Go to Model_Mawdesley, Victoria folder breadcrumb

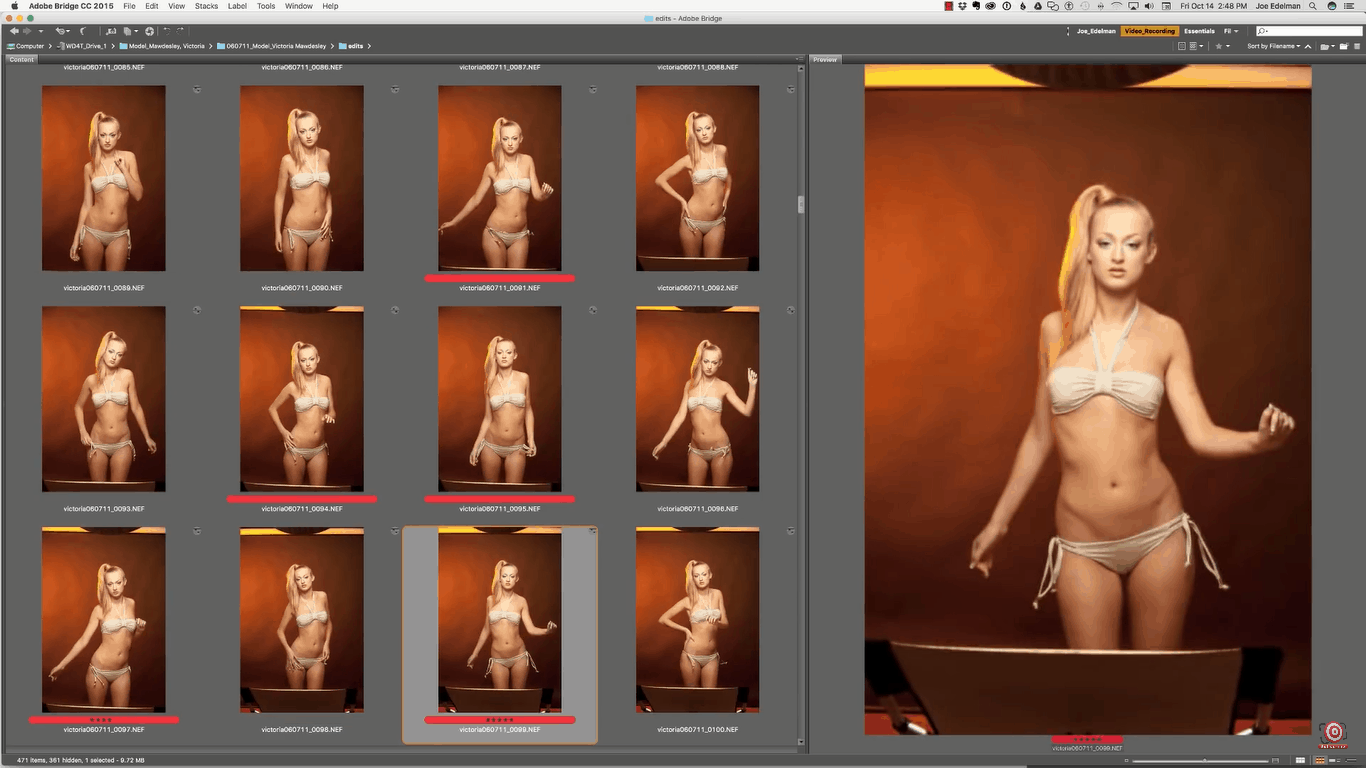pyautogui.click(x=162, y=46)
